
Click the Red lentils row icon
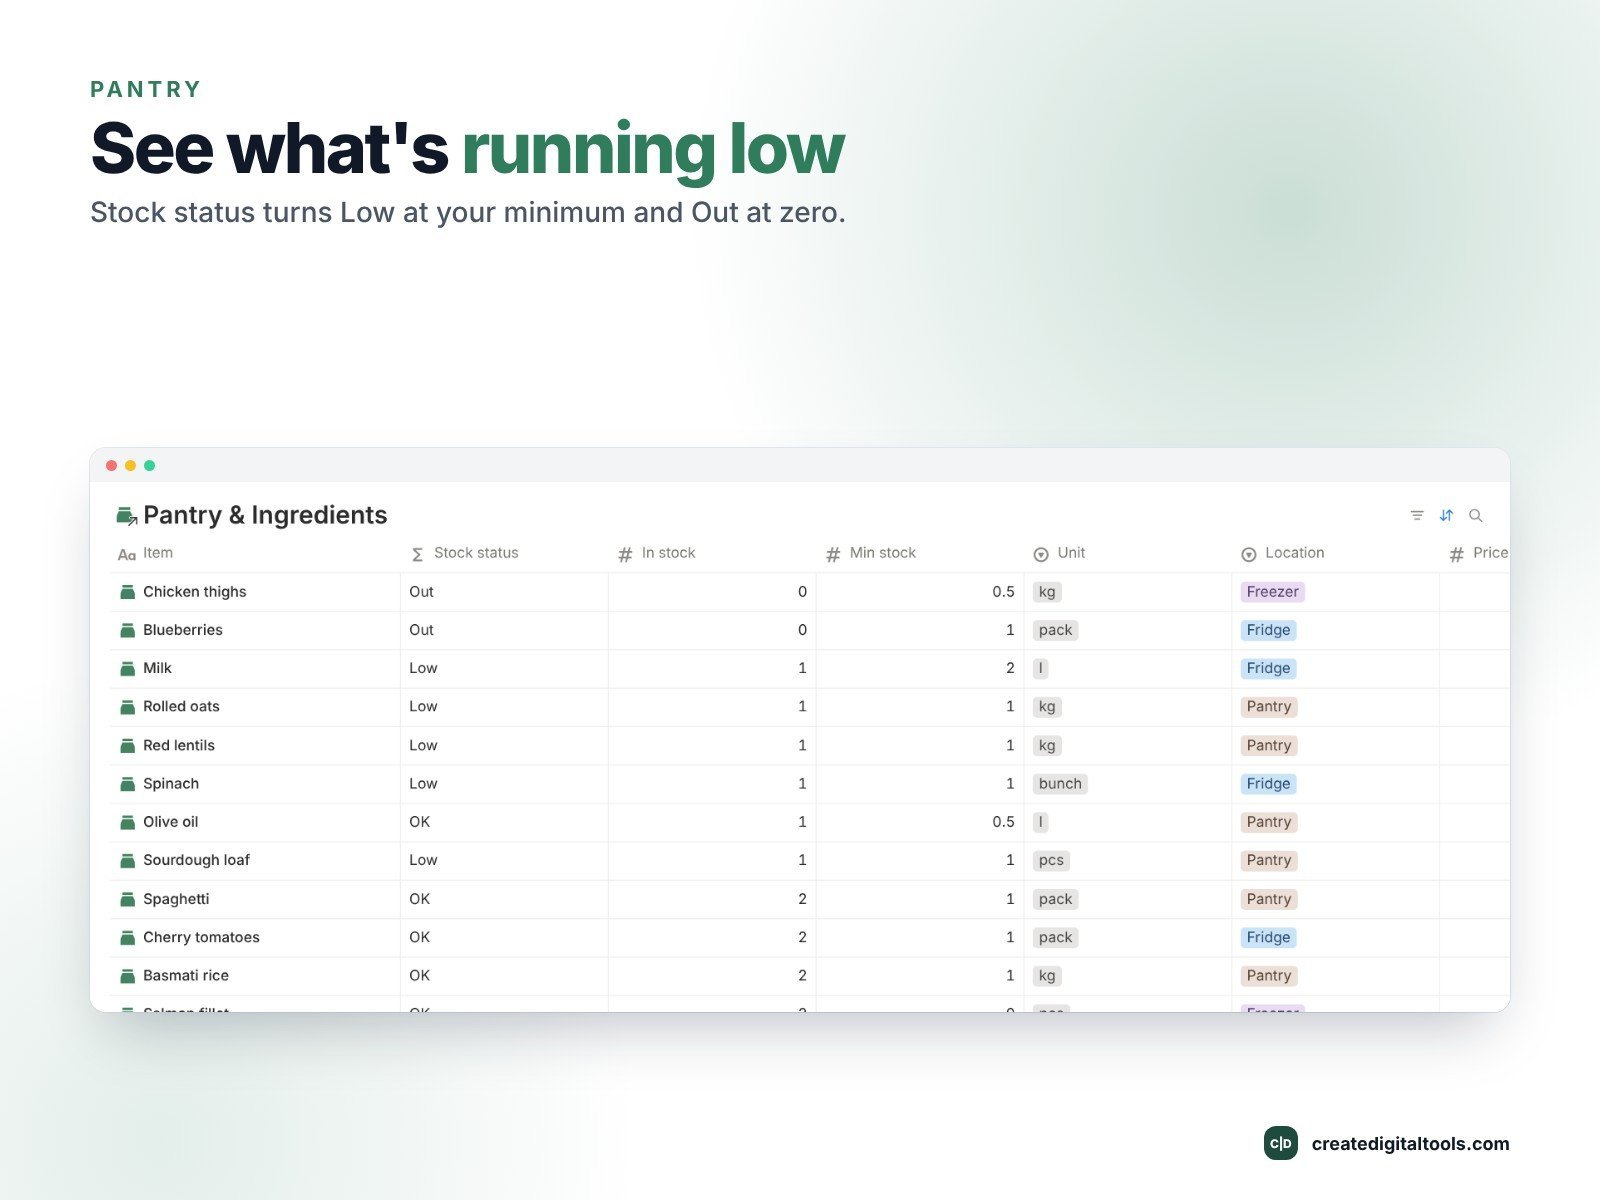(x=128, y=745)
